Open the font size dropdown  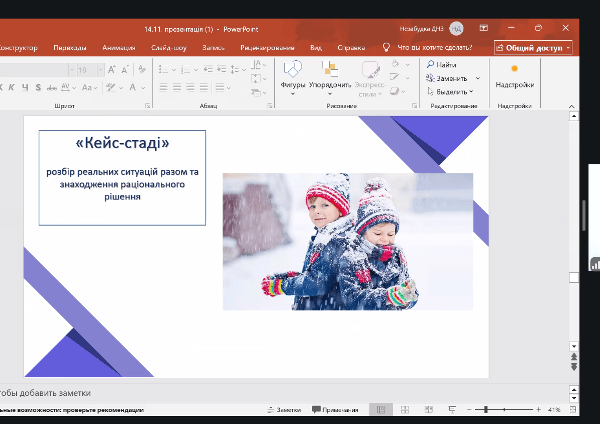coord(99,70)
